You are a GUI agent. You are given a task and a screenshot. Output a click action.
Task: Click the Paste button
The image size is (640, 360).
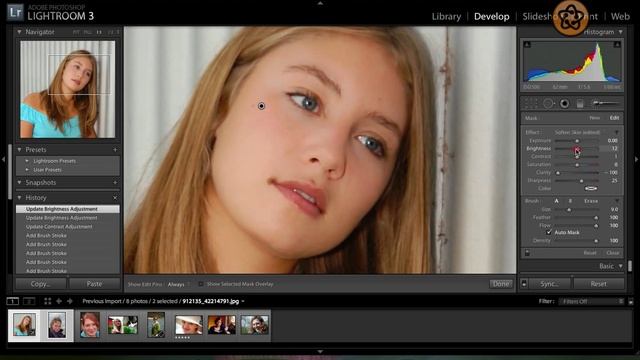click(x=94, y=284)
